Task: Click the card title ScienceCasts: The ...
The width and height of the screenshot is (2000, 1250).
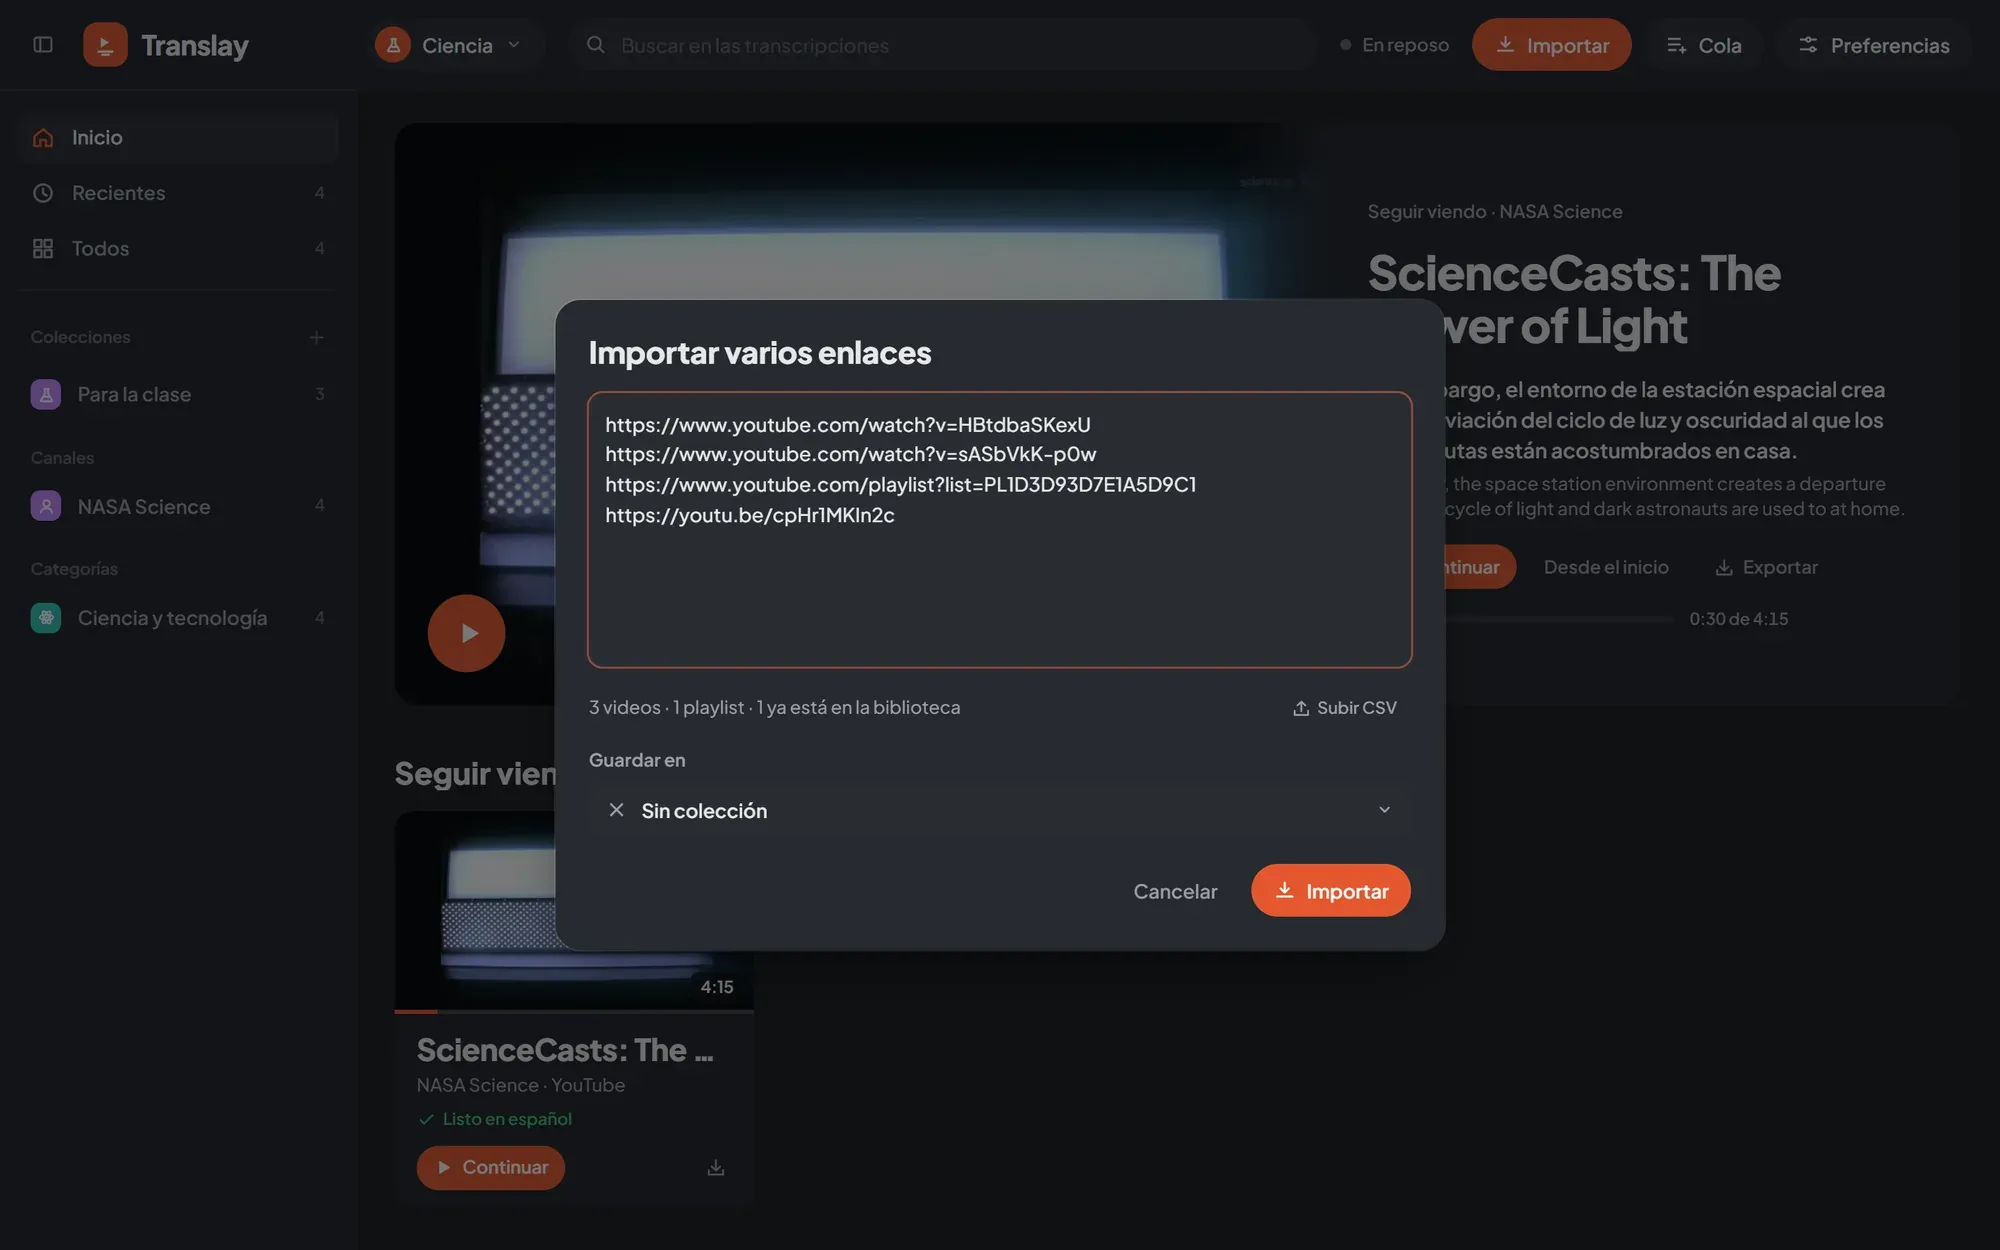Action: coord(565,1051)
